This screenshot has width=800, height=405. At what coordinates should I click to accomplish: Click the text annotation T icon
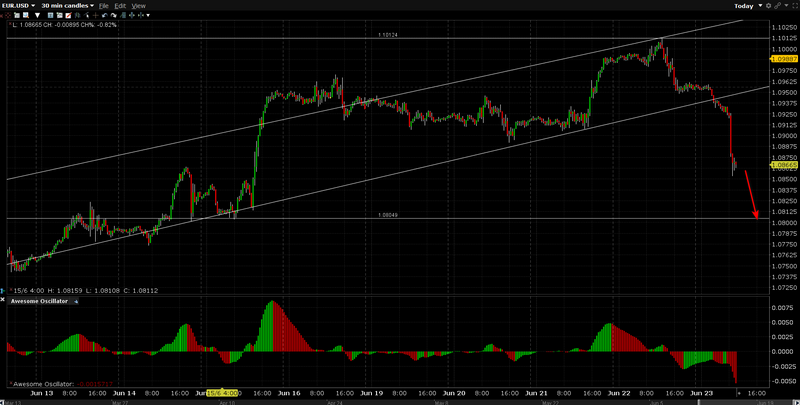(x=51, y=15)
